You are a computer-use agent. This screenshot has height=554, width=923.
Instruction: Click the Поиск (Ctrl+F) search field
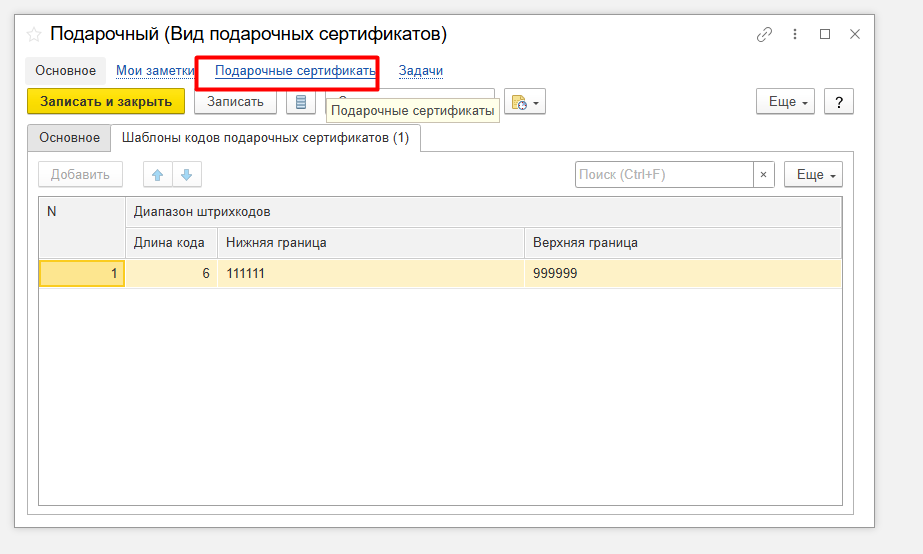click(x=663, y=175)
